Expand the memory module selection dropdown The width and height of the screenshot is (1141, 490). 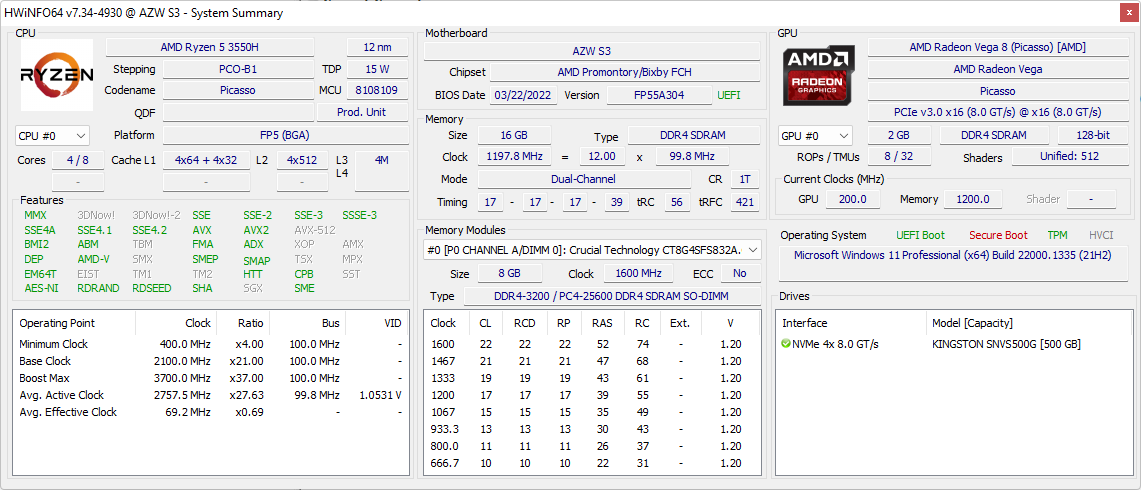click(x=592, y=250)
